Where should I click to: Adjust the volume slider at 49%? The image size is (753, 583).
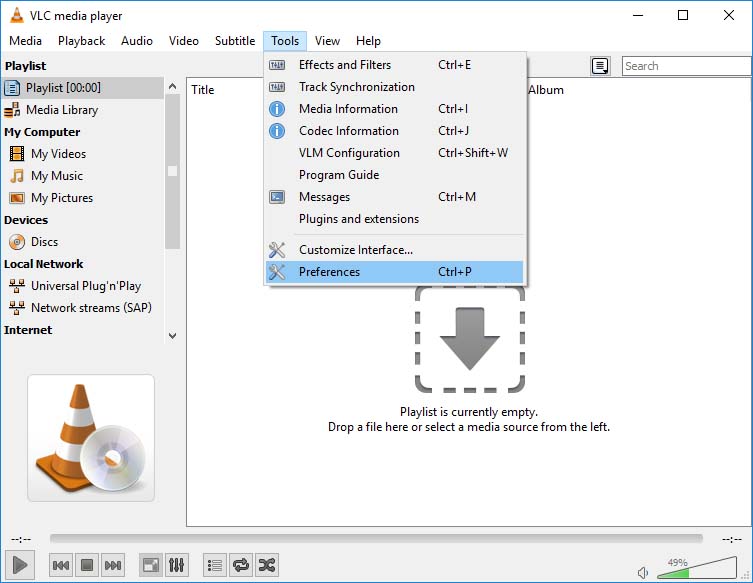click(x=696, y=568)
